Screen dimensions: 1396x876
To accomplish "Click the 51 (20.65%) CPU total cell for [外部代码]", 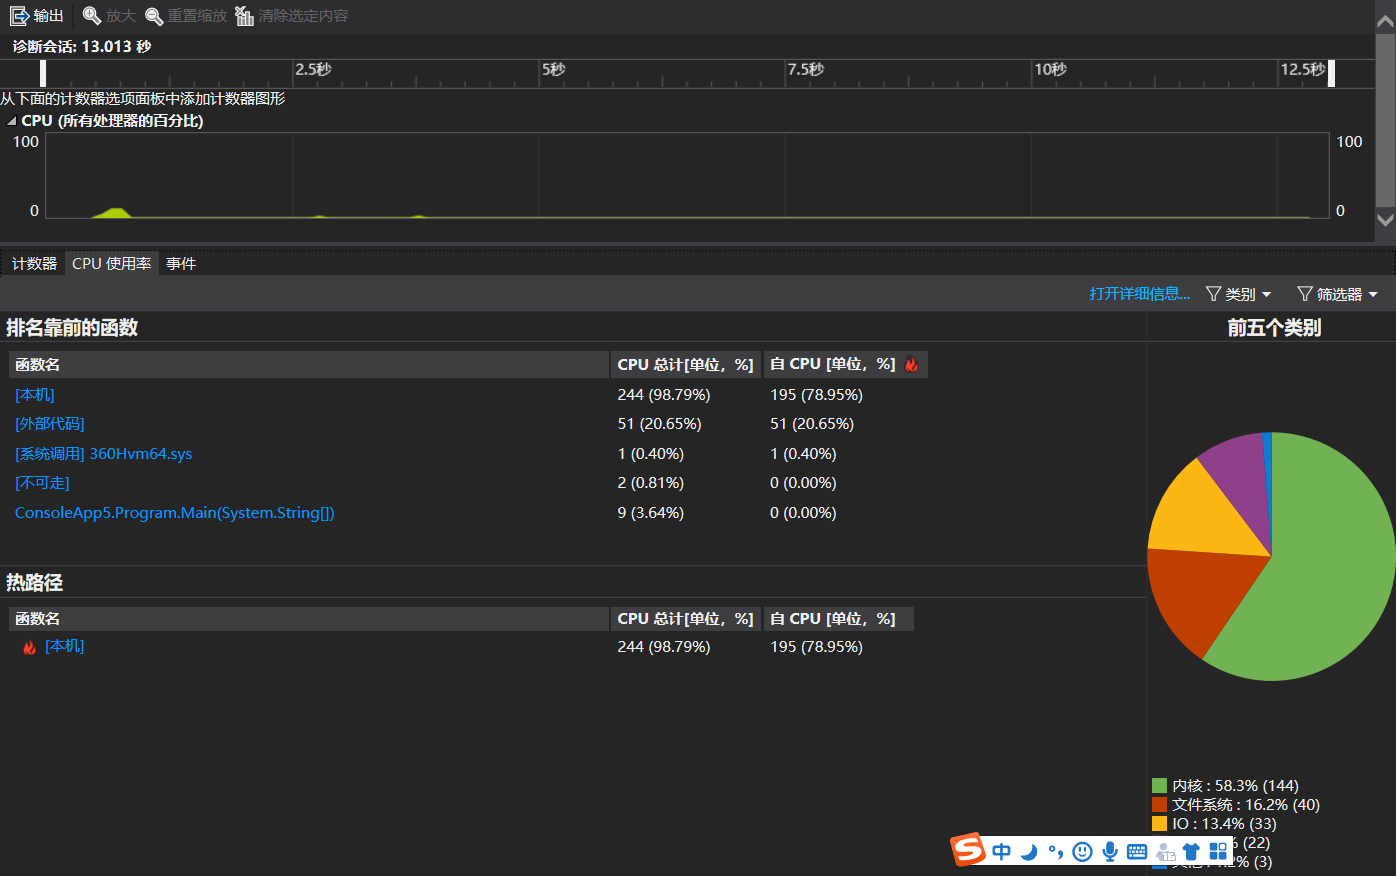I will [x=660, y=424].
